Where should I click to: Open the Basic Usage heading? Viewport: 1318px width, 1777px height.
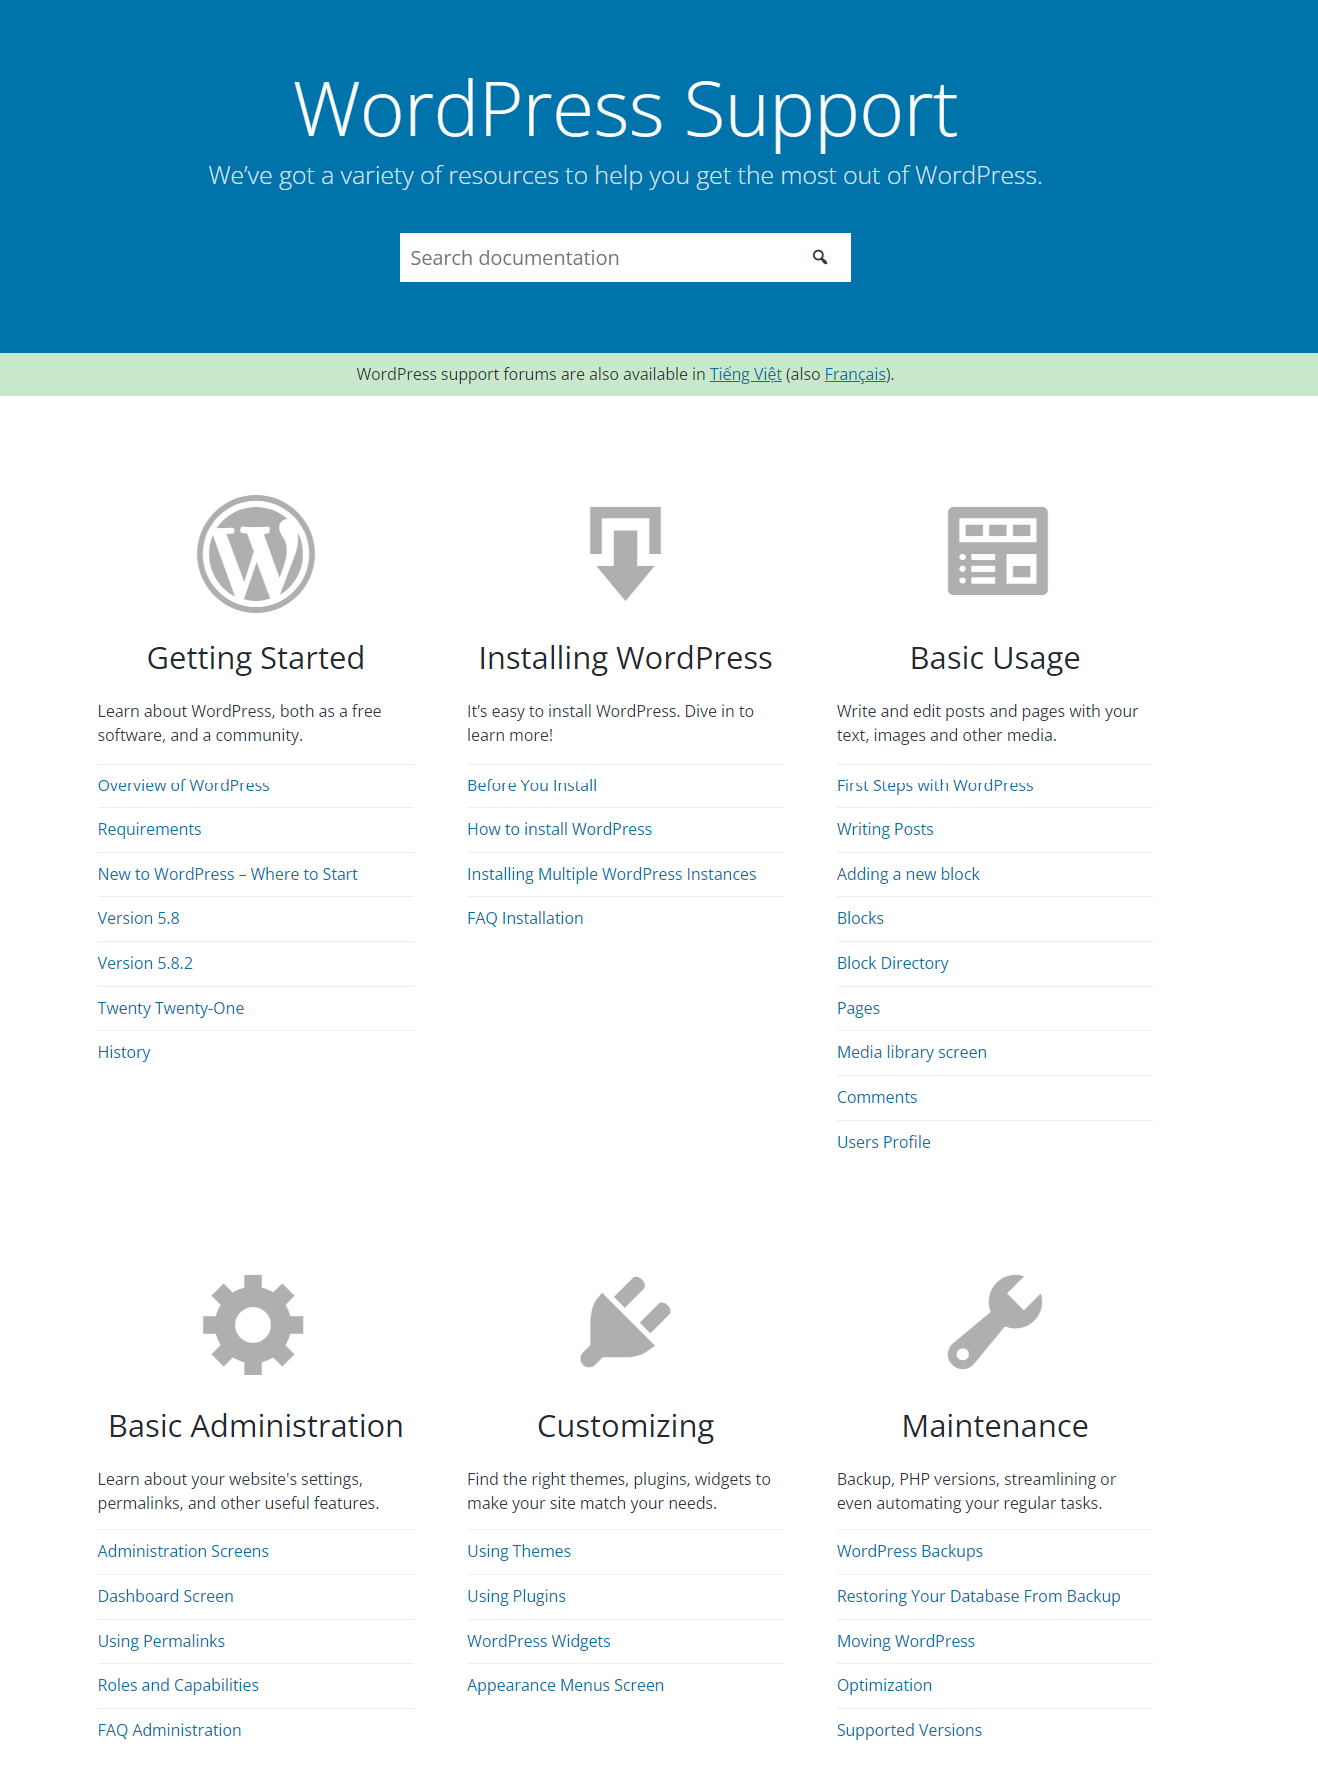coord(995,658)
